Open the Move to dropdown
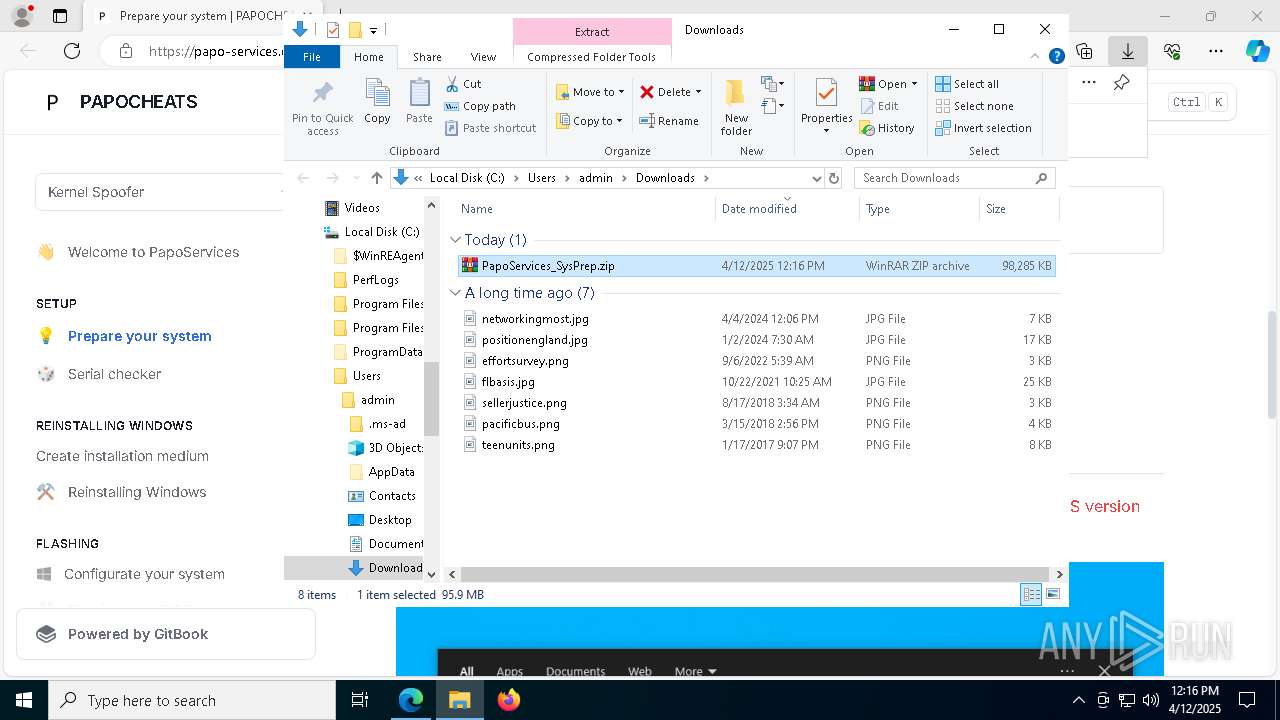Viewport: 1280px width, 720px height. tap(590, 92)
